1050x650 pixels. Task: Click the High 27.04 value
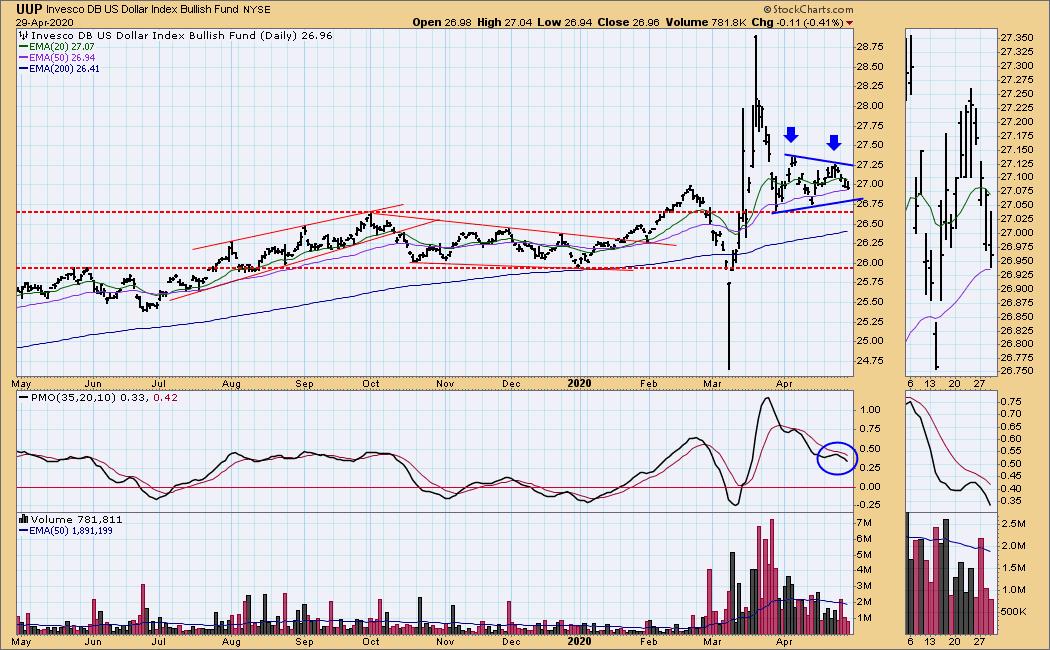coord(504,22)
